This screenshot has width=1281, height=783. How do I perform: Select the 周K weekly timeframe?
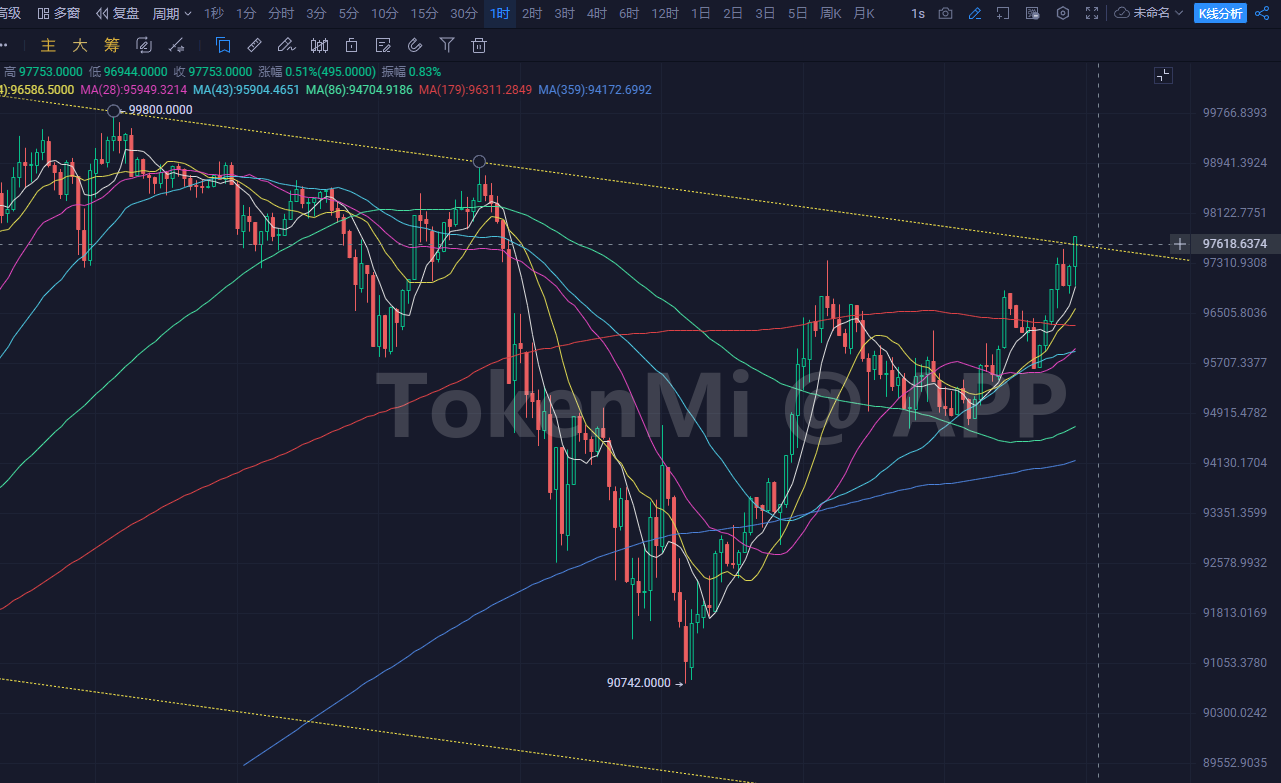coord(831,14)
